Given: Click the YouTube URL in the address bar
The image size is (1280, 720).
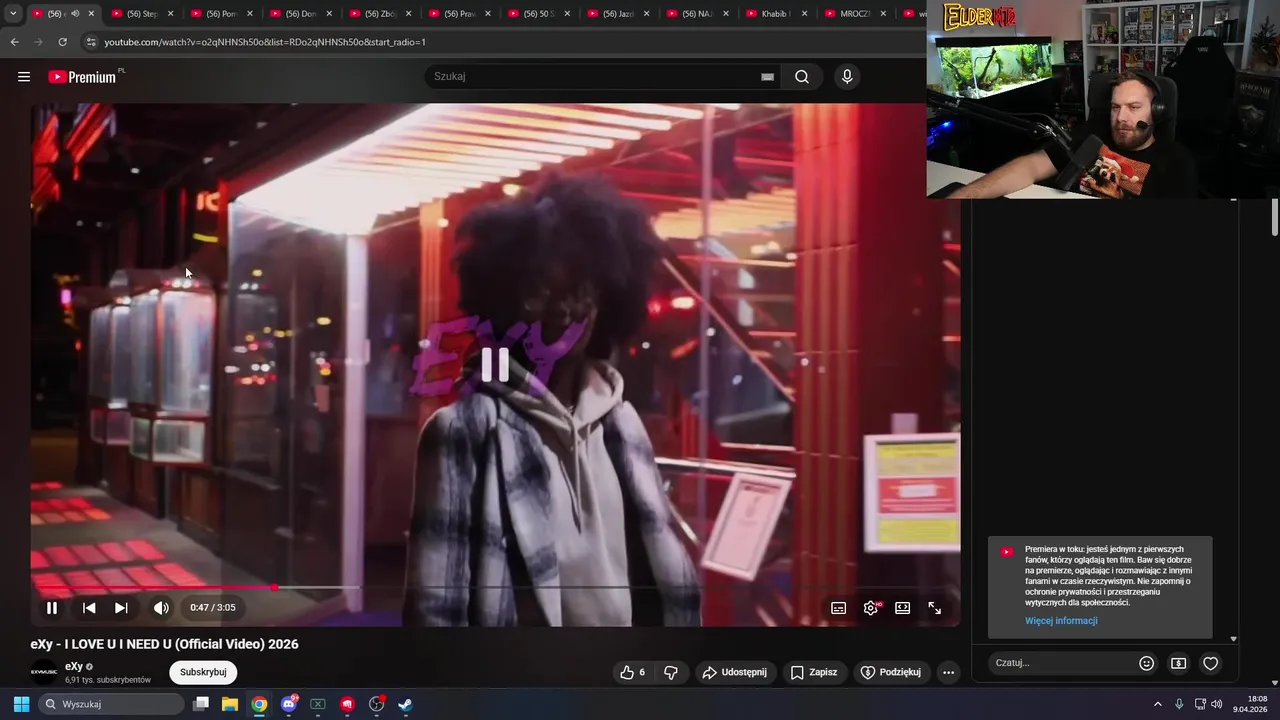Looking at the screenshot, I should (x=265, y=42).
